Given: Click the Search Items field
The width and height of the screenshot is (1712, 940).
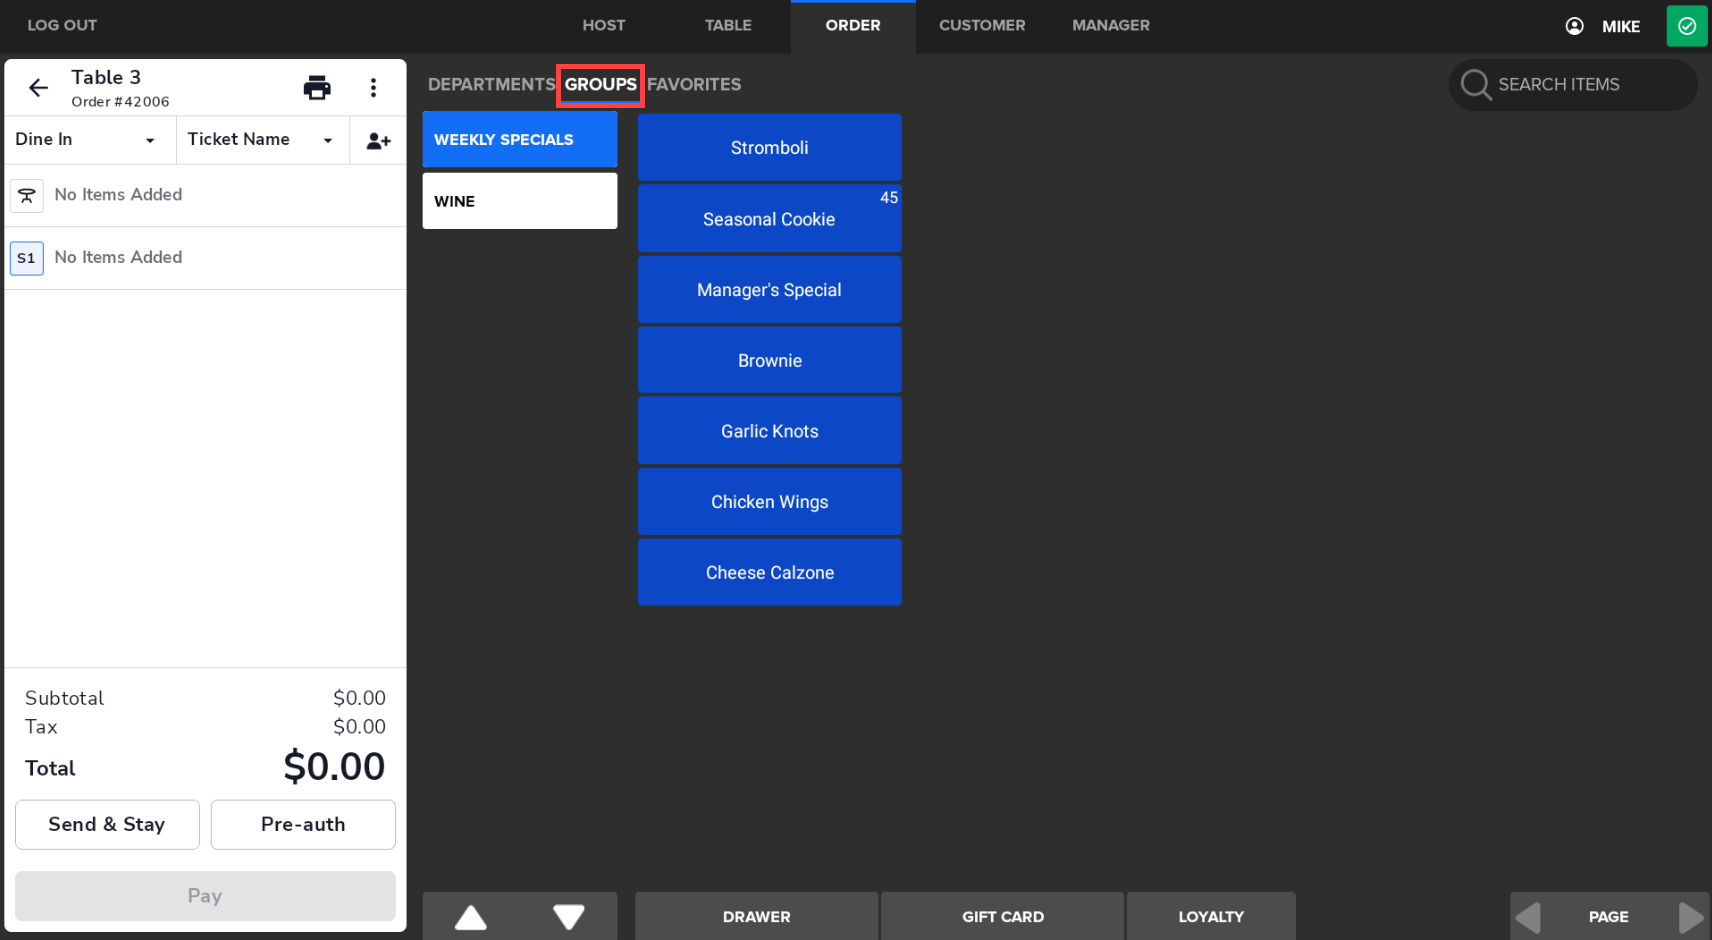Looking at the screenshot, I should [1572, 85].
